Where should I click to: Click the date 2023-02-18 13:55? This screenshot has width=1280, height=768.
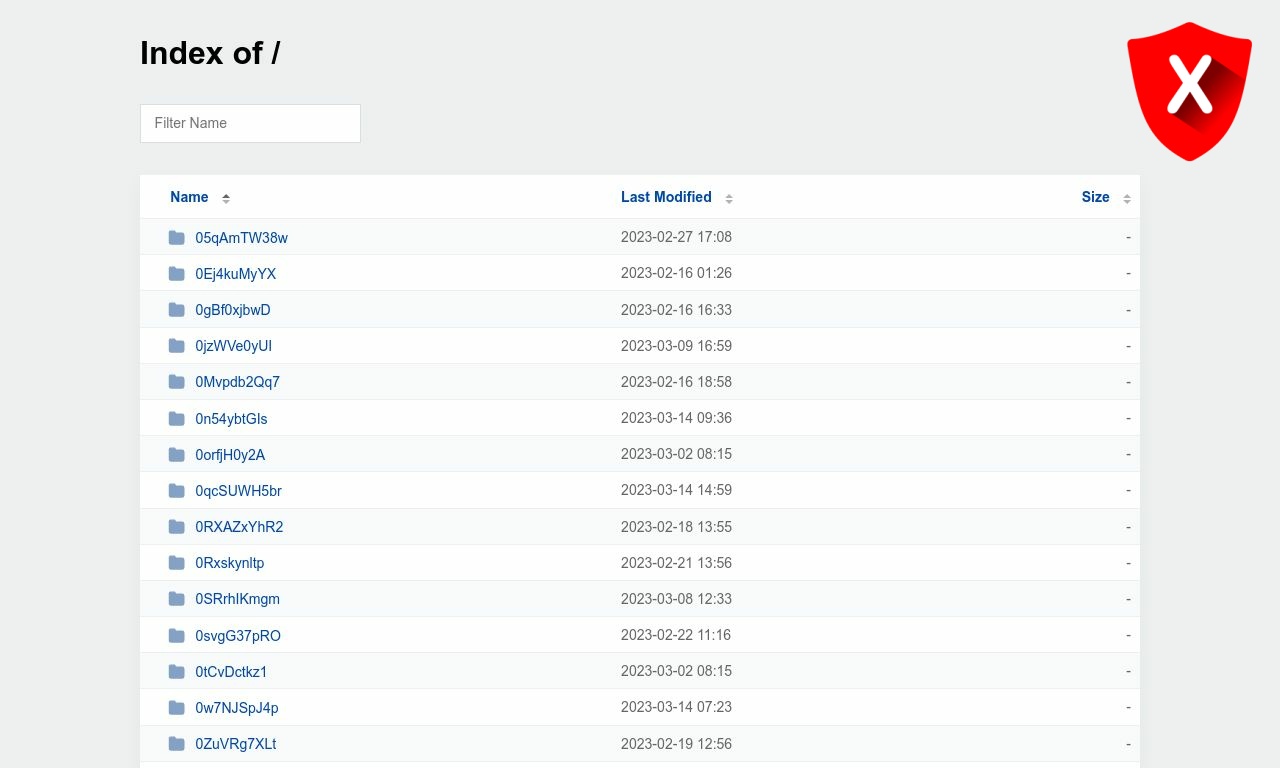(676, 526)
